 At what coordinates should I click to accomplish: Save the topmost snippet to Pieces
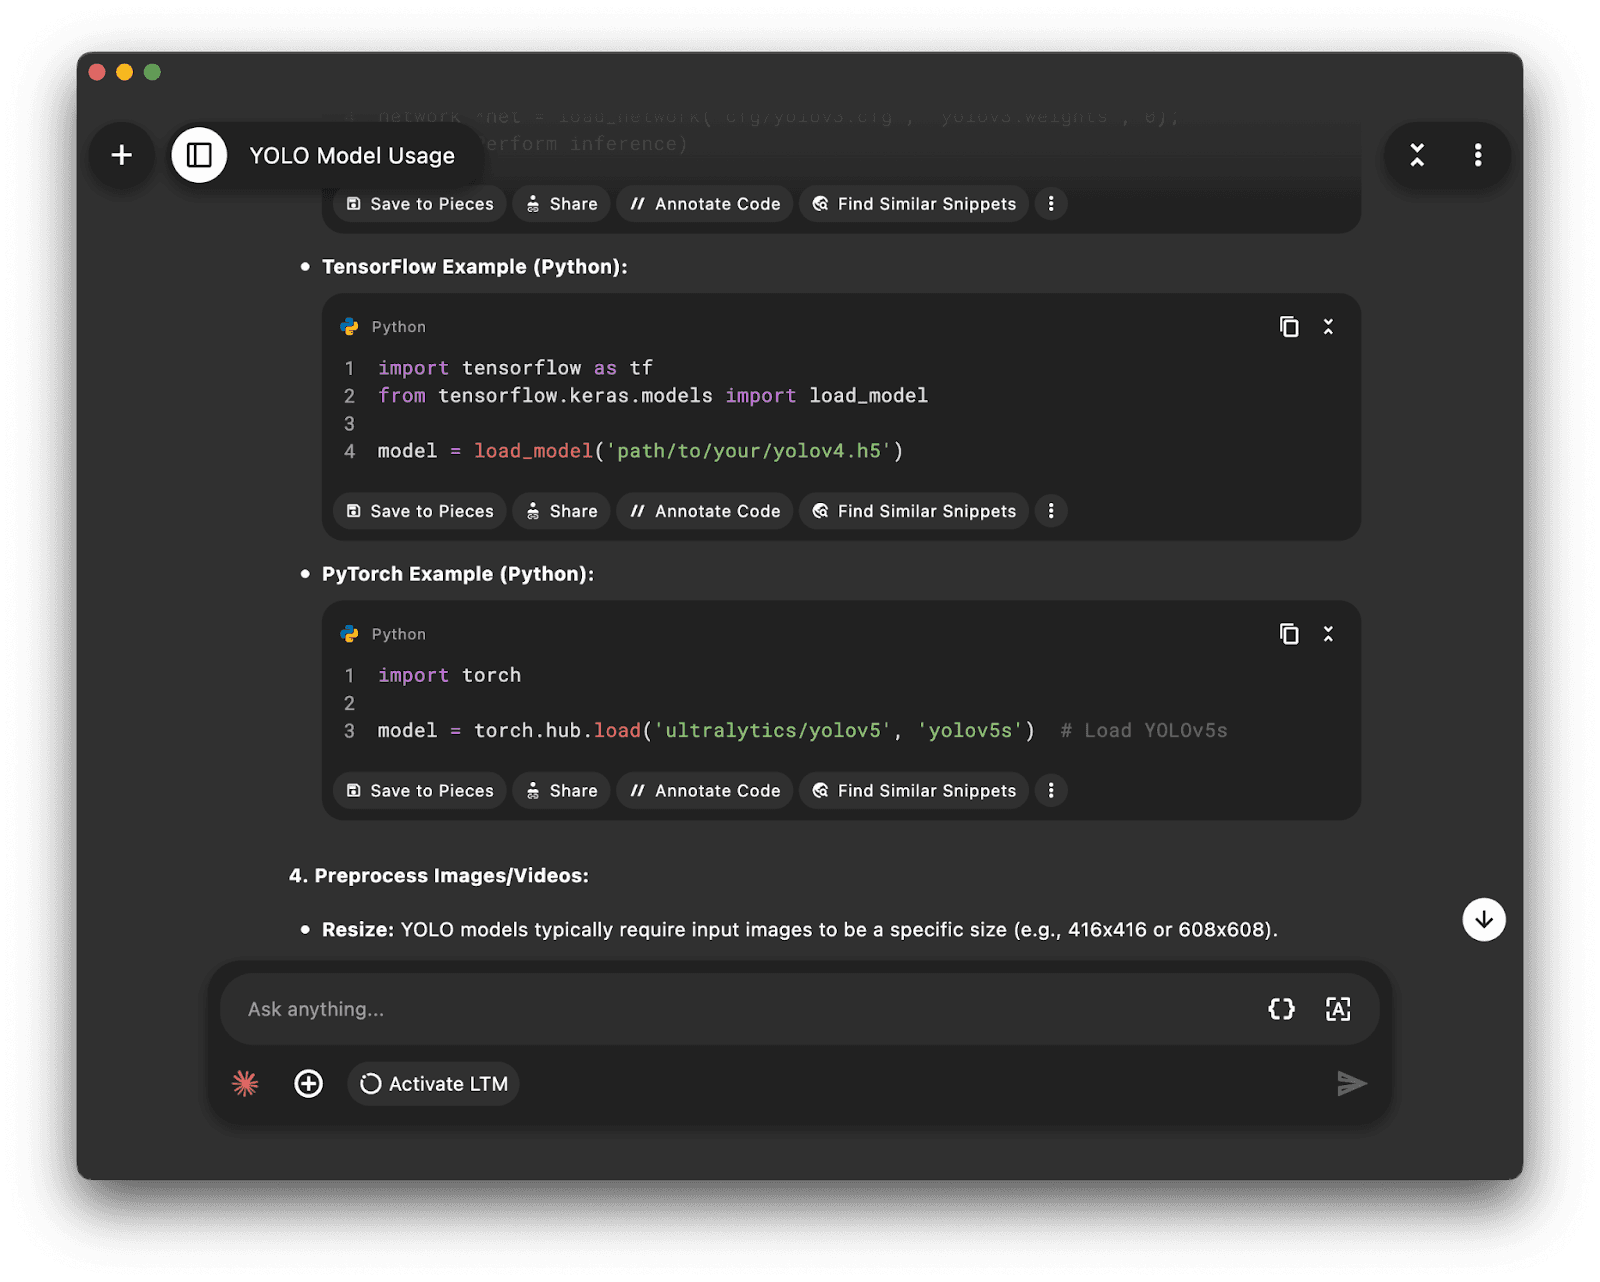(420, 204)
